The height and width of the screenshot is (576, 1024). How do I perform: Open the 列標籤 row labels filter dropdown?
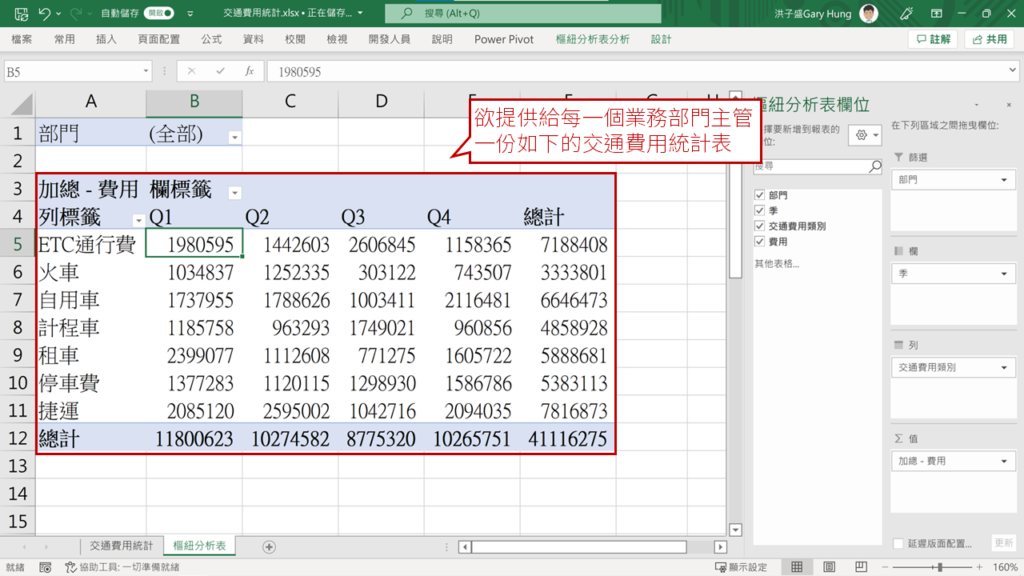tap(138, 220)
